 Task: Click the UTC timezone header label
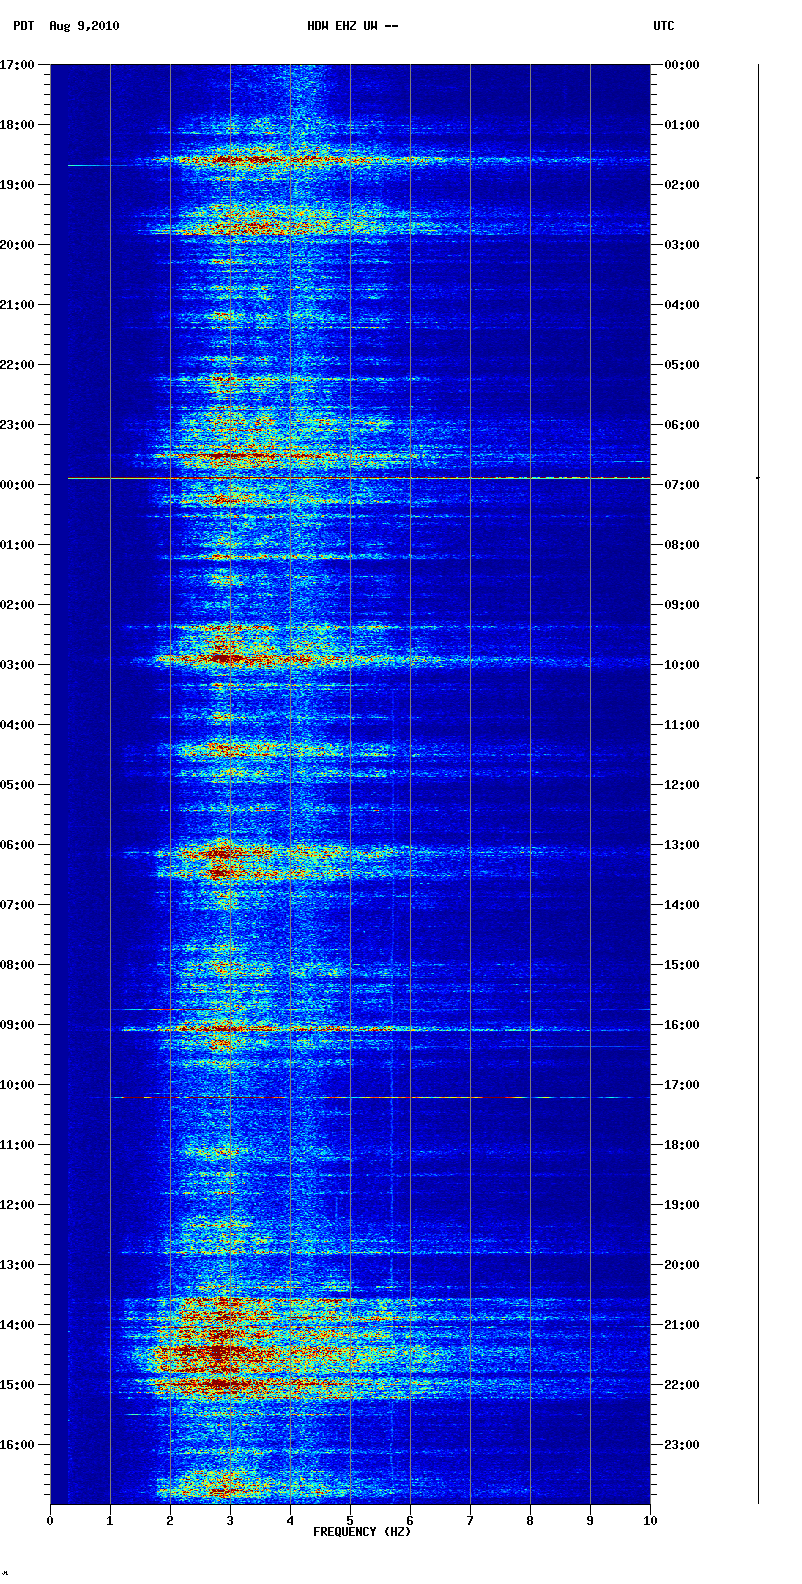pos(664,26)
